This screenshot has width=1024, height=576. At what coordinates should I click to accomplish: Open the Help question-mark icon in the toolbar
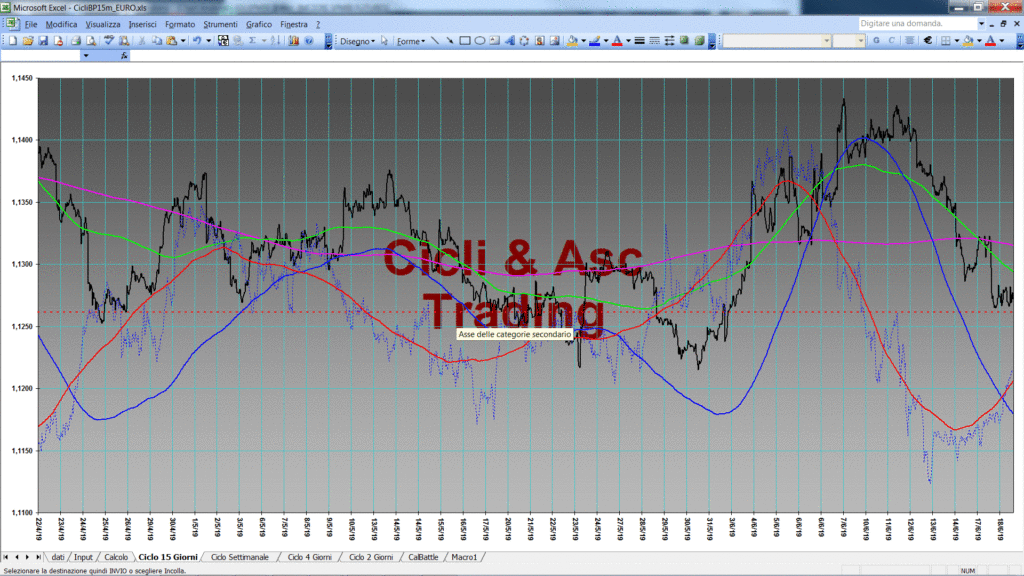pyautogui.click(x=310, y=41)
